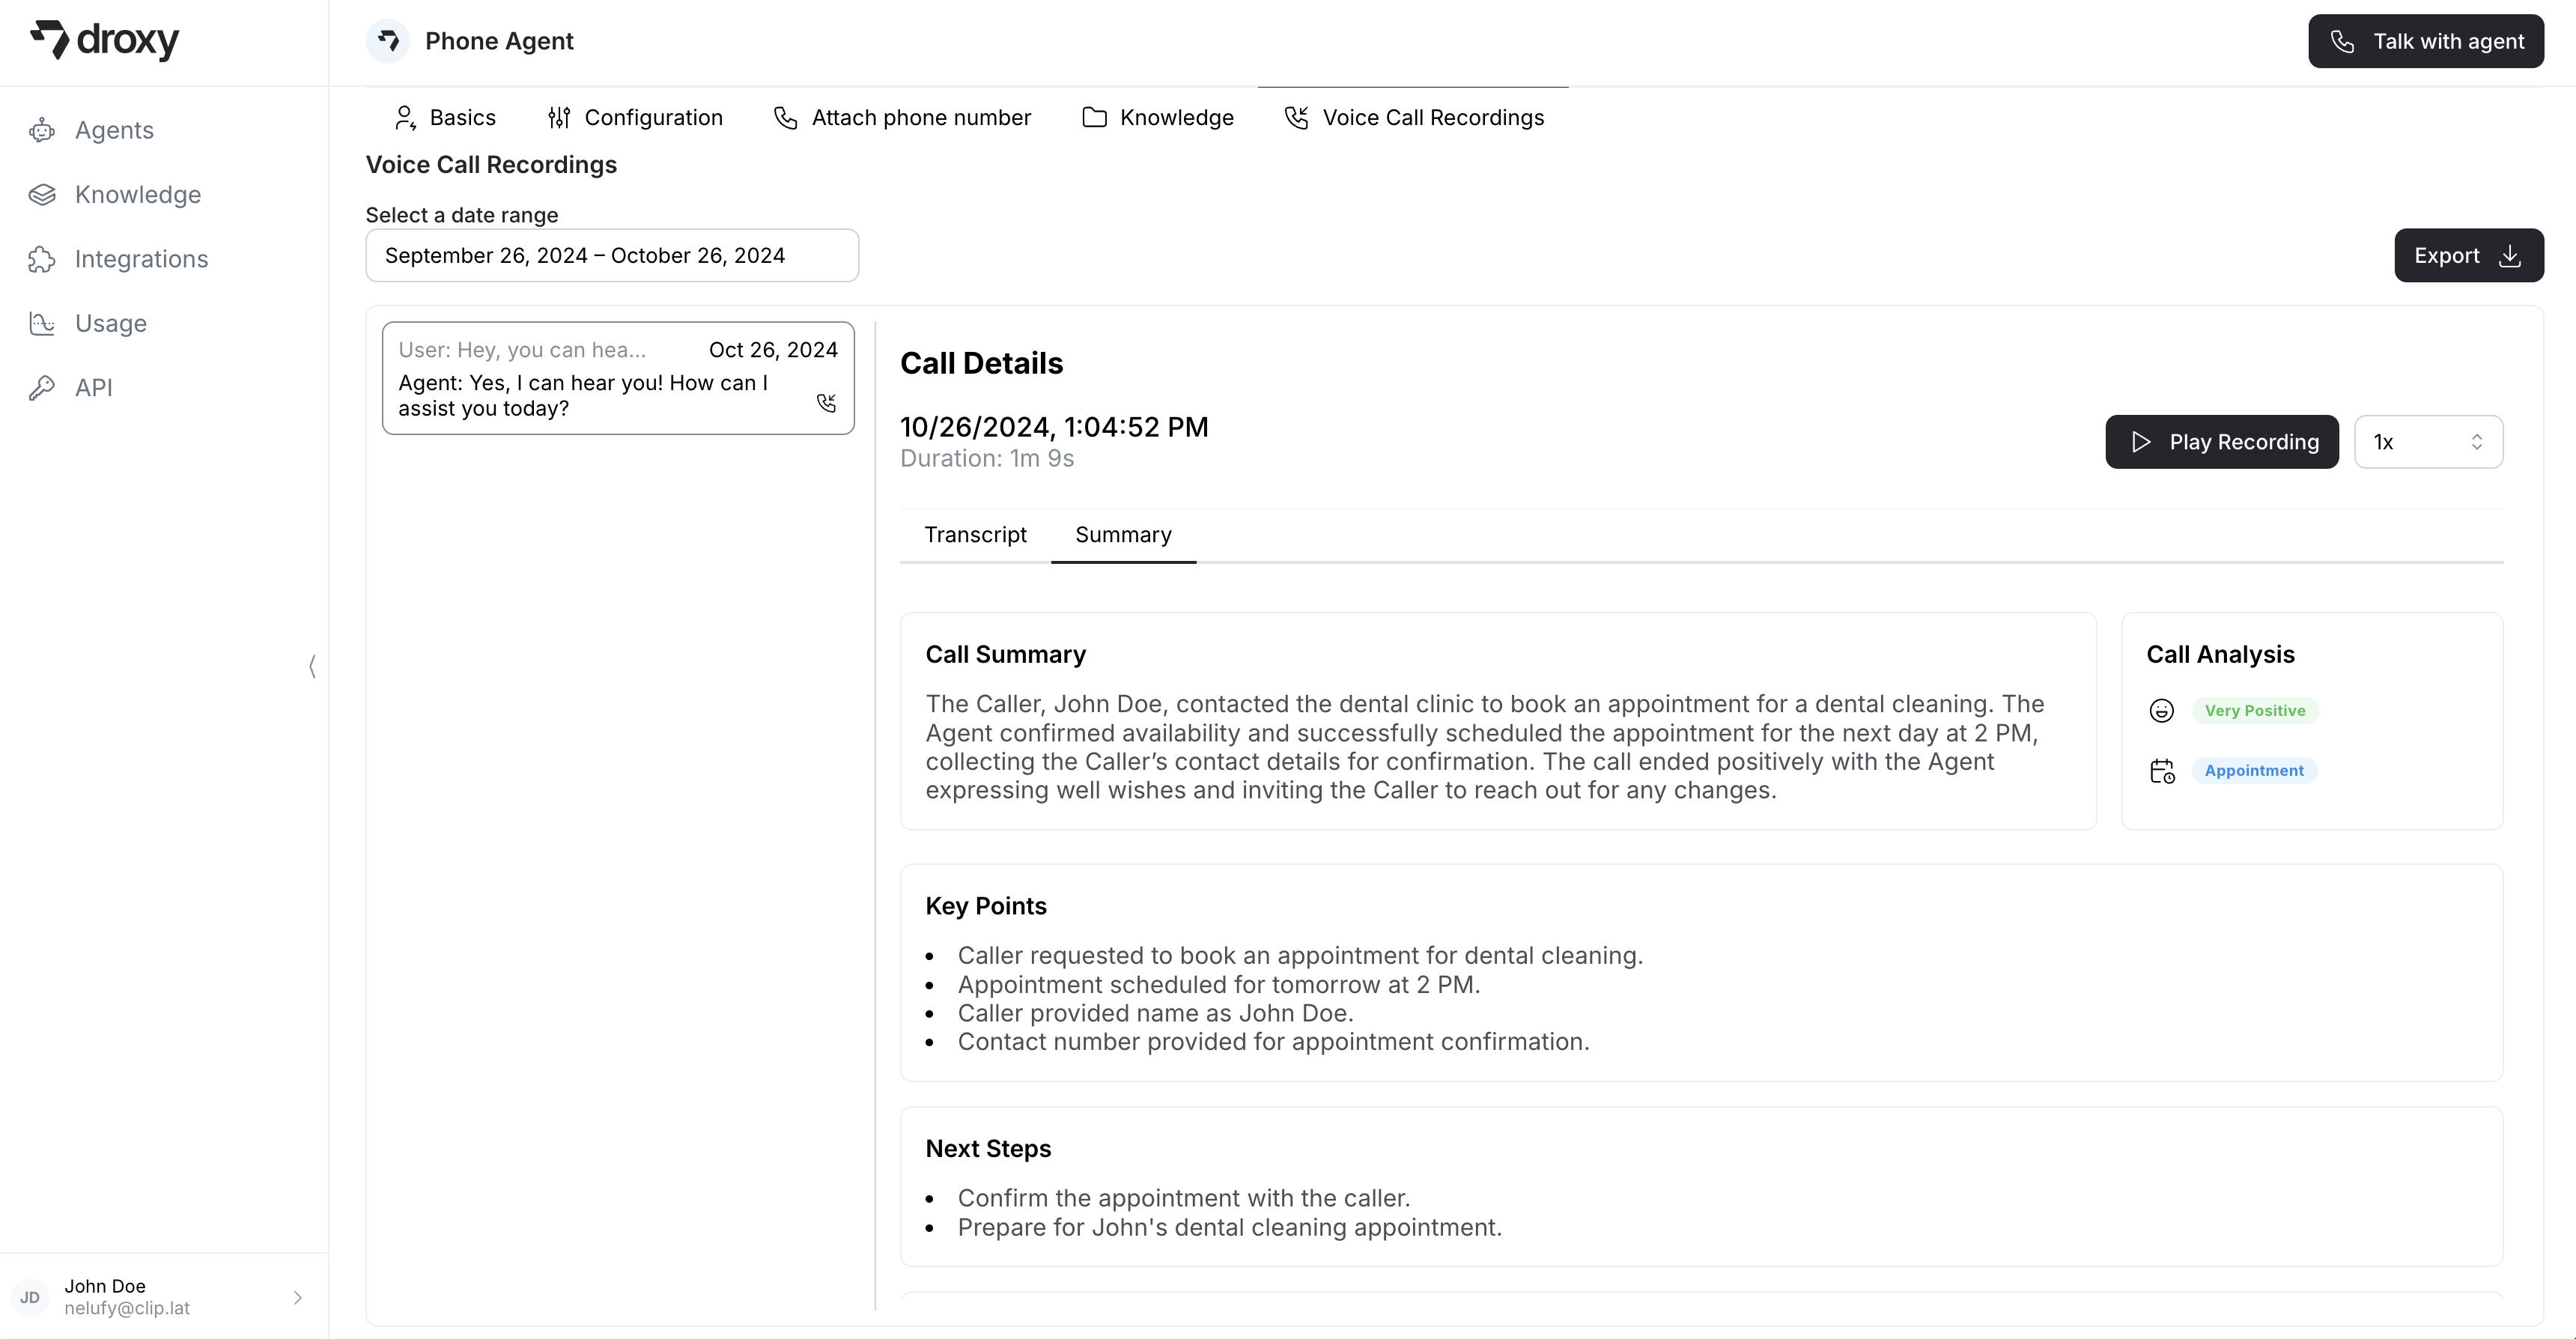Image resolution: width=2576 pixels, height=1339 pixels.
Task: Select the Integrations sidebar icon
Action: coord(42,258)
